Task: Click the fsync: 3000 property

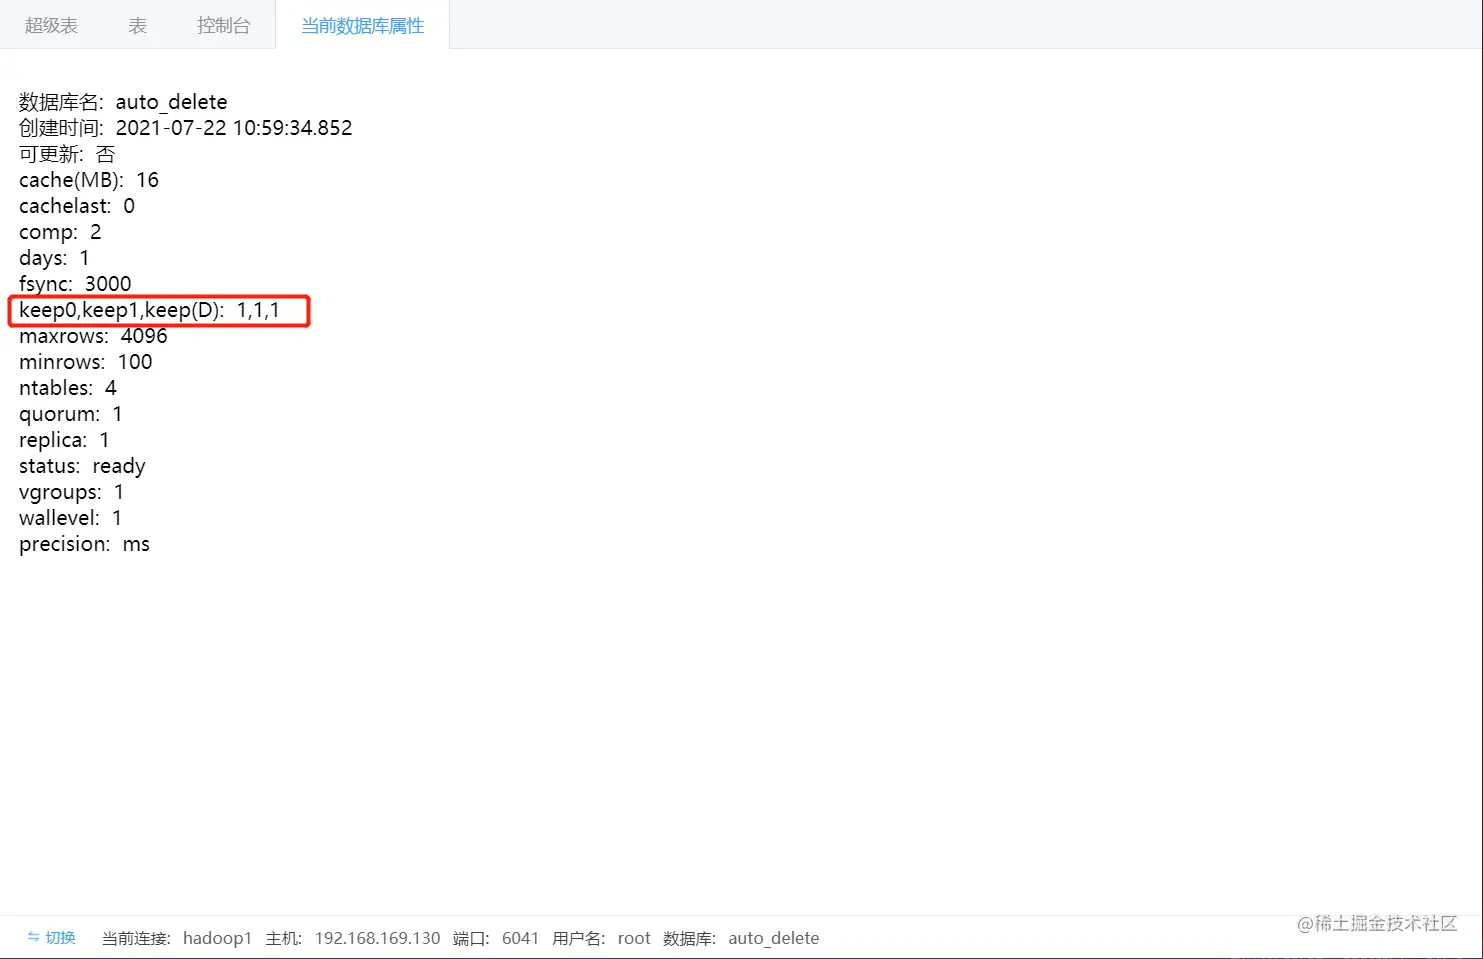Action: 75,284
